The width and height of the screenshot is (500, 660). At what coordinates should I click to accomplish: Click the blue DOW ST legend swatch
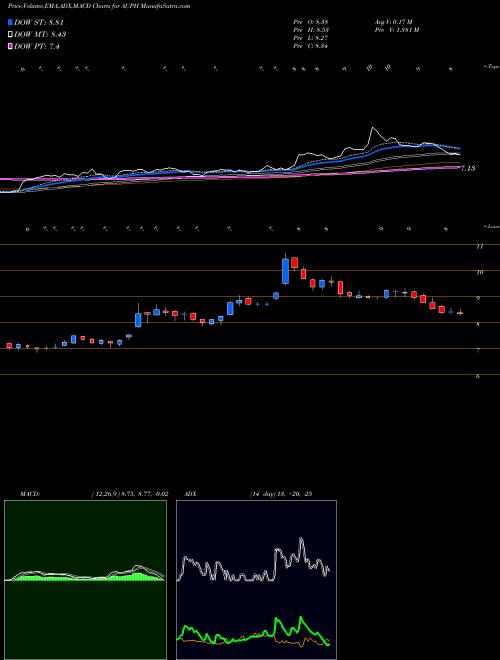coord(10,22)
